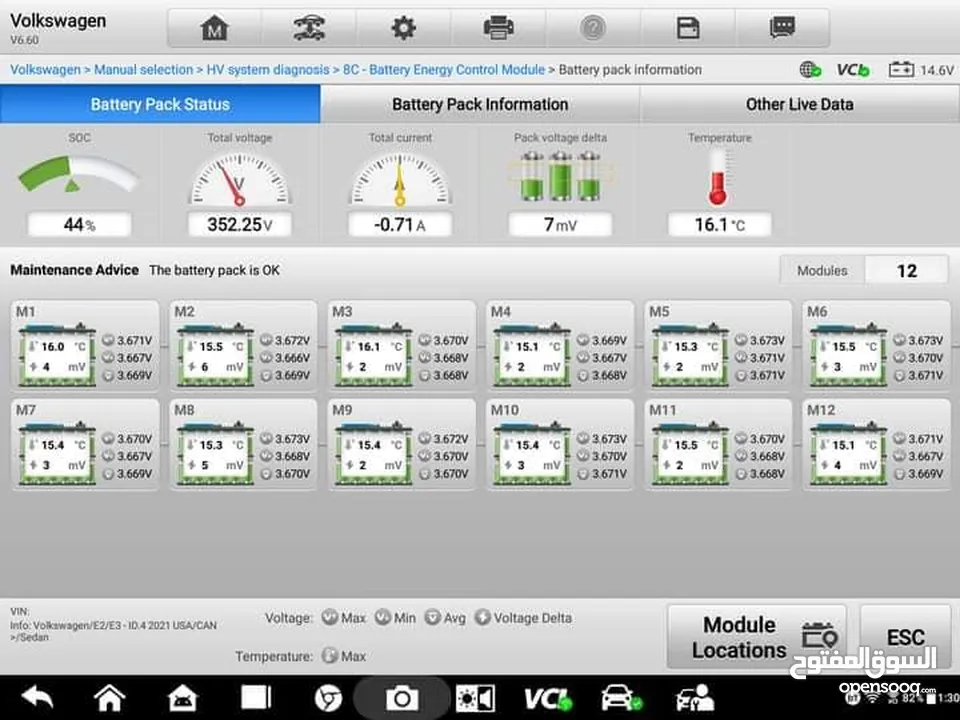Open Other Live Data tab
This screenshot has width=960, height=720.
(x=799, y=104)
